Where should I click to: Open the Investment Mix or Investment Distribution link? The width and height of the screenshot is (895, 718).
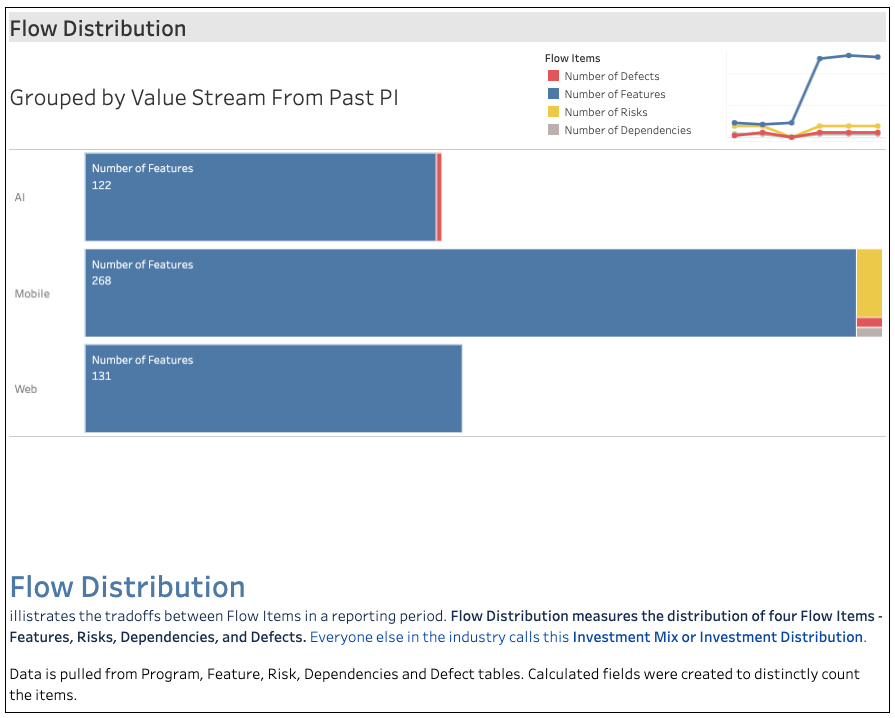(717, 637)
